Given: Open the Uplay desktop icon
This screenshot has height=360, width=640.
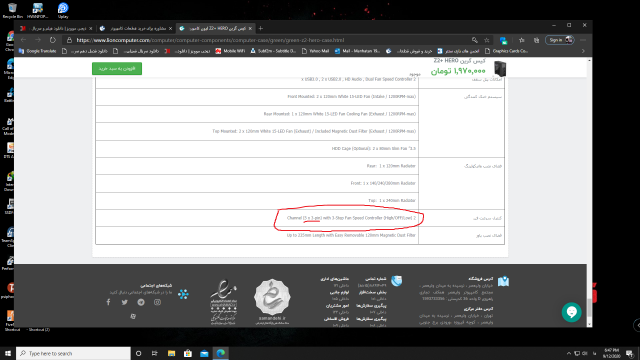Looking at the screenshot, I should (63, 11).
